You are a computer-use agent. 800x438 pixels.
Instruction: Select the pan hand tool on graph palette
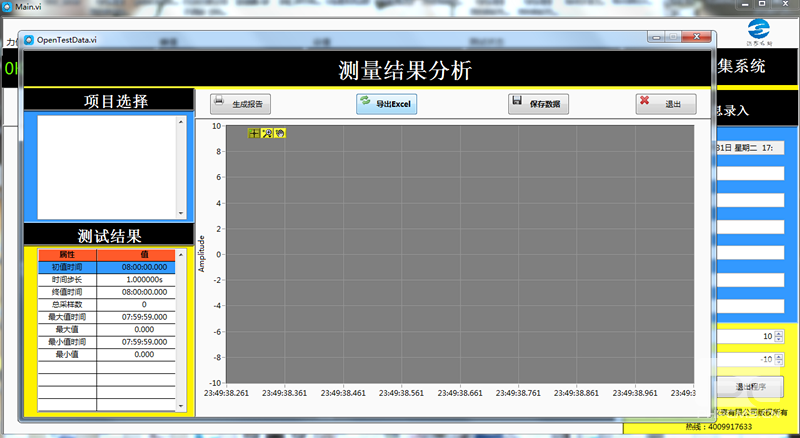point(280,133)
